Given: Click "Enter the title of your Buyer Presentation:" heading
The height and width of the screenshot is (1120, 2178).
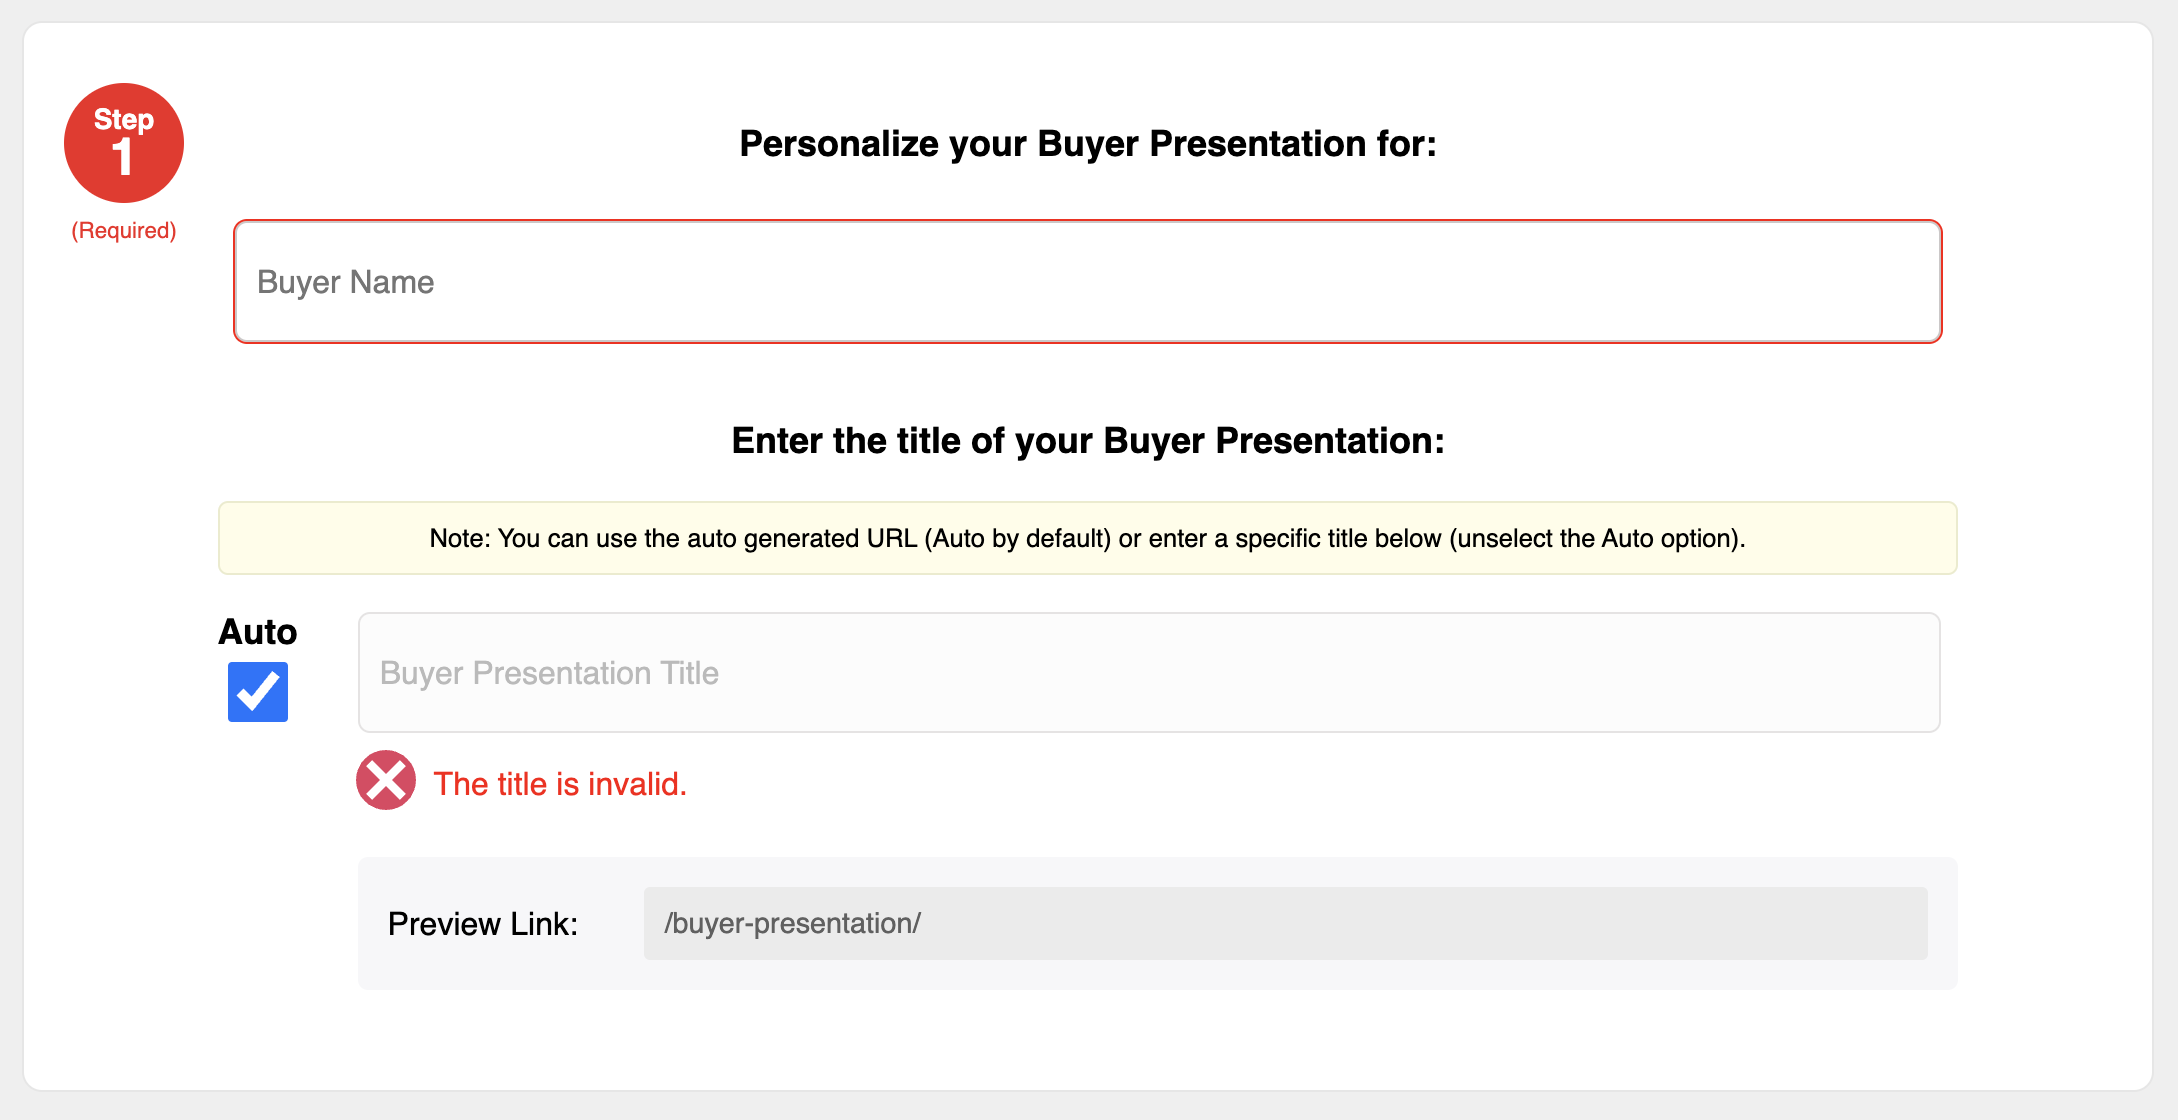Looking at the screenshot, I should 1087,441.
